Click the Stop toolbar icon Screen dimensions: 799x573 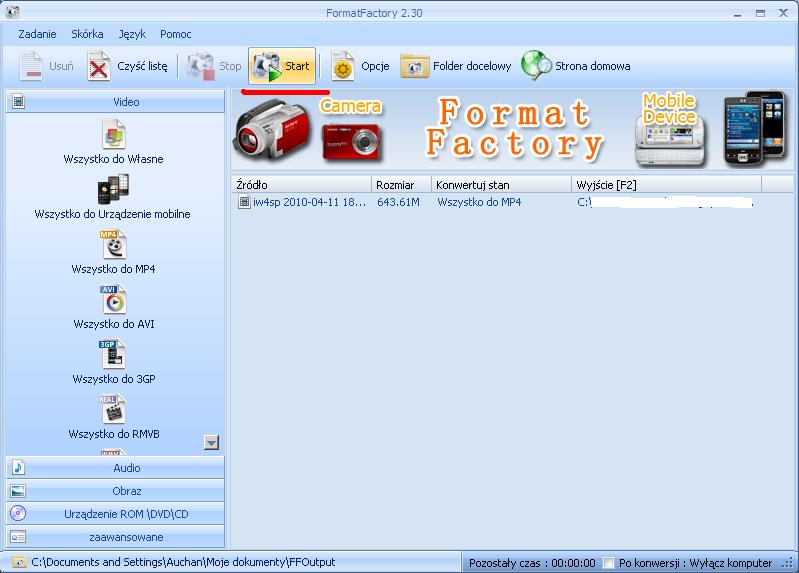[x=200, y=66]
